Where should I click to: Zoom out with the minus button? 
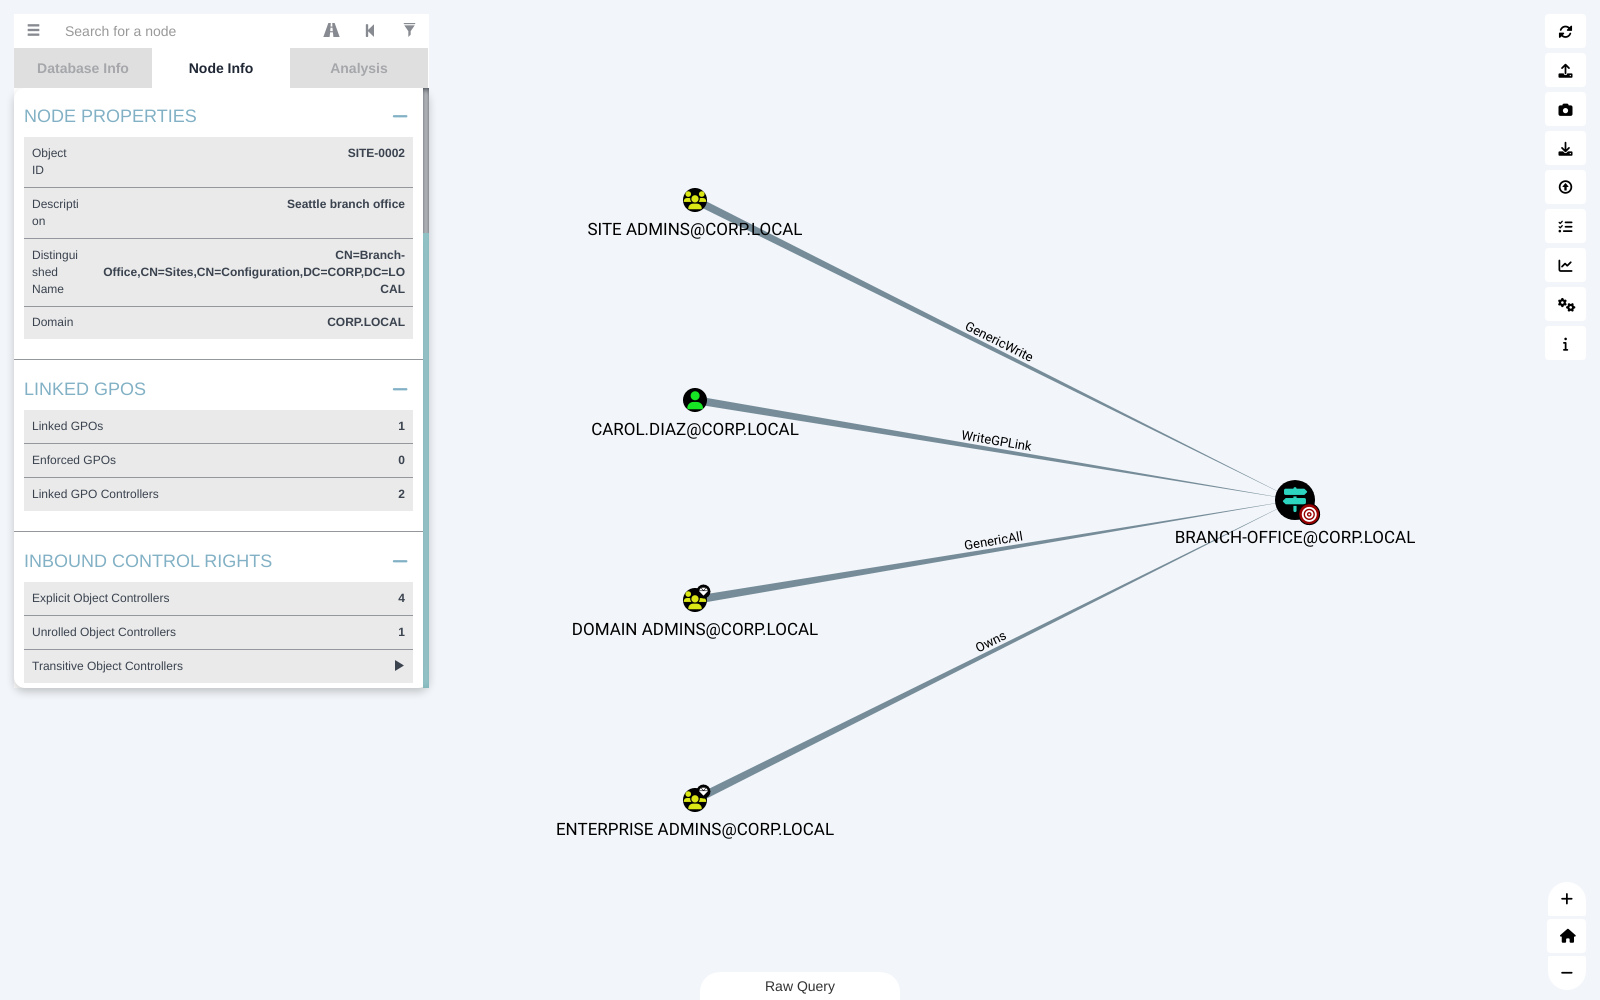click(1567, 973)
